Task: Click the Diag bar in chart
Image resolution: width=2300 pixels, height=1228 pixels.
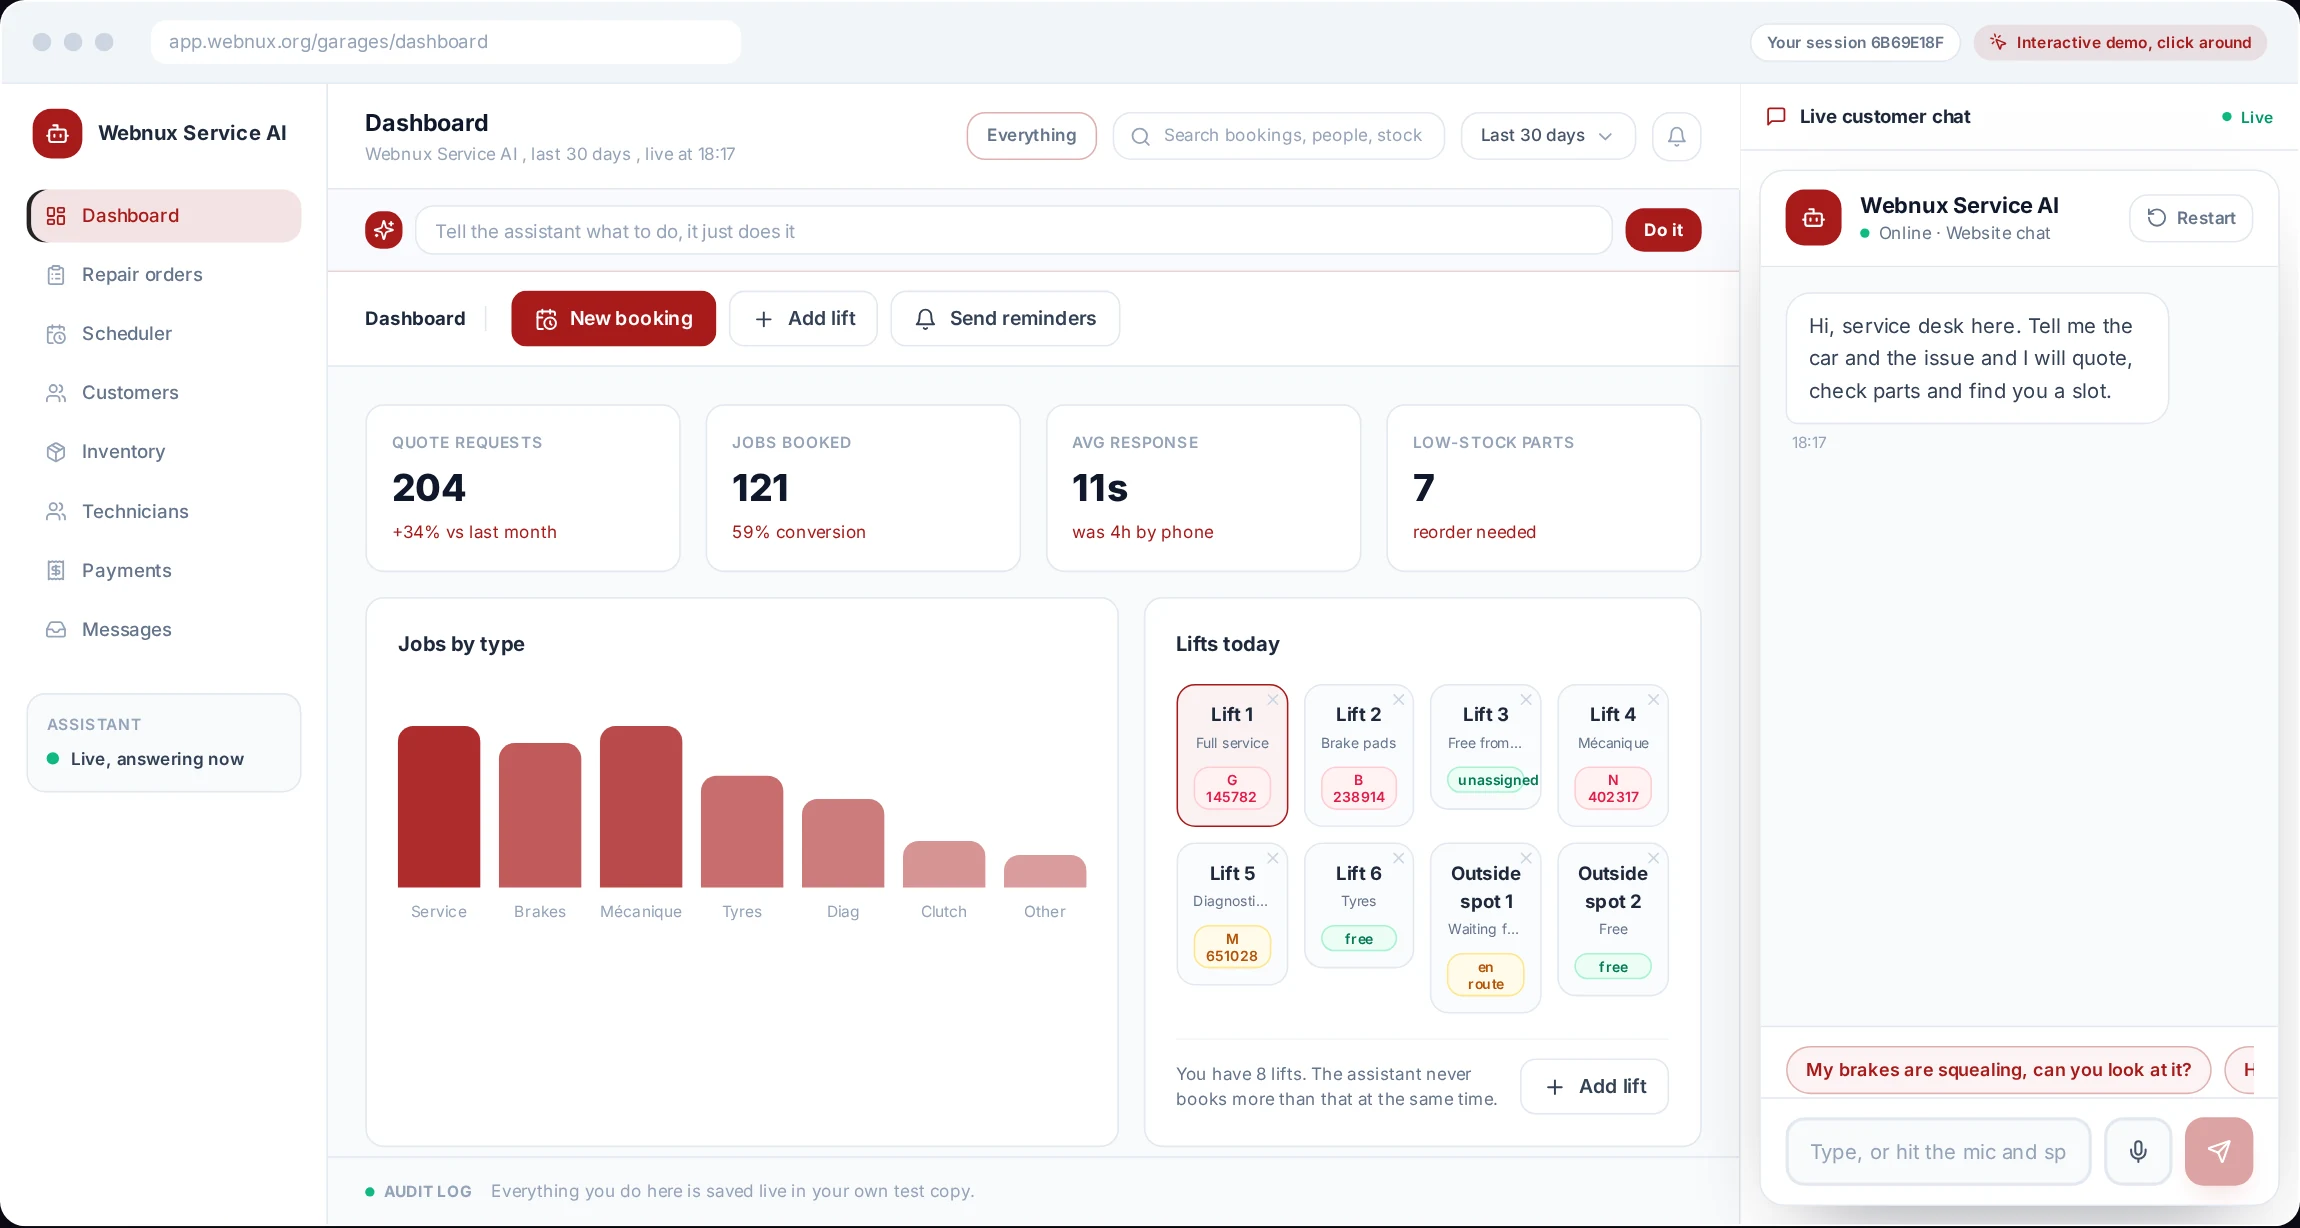Action: coord(843,843)
